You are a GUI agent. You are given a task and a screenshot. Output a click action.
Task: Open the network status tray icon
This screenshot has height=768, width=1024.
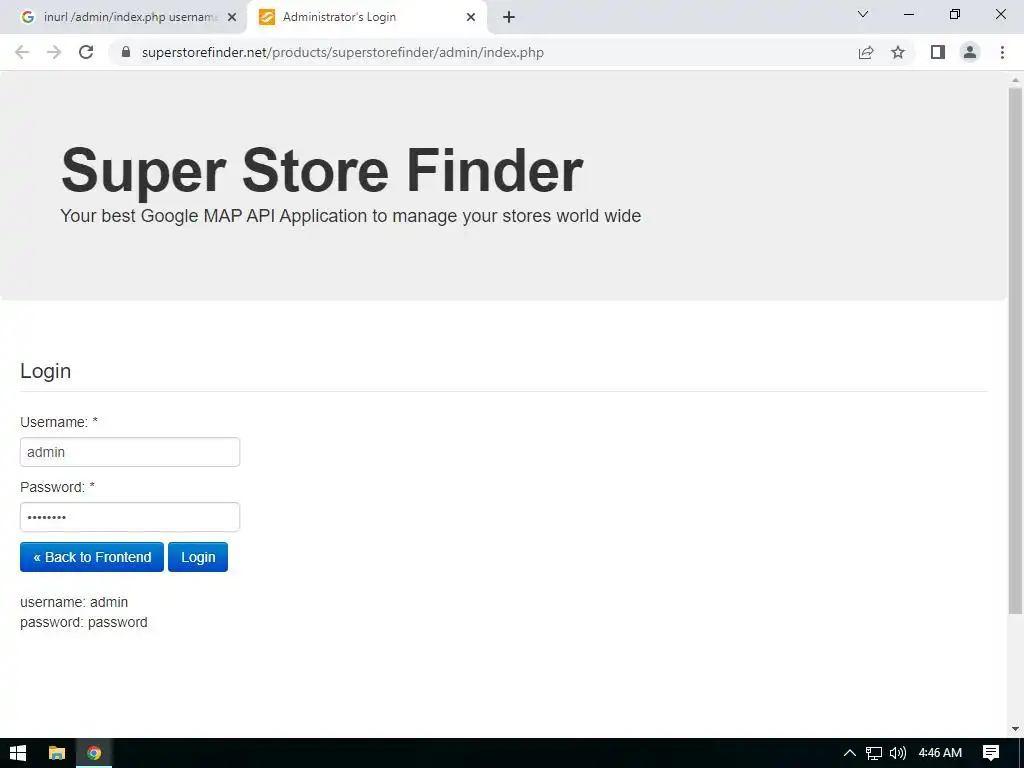tap(874, 753)
